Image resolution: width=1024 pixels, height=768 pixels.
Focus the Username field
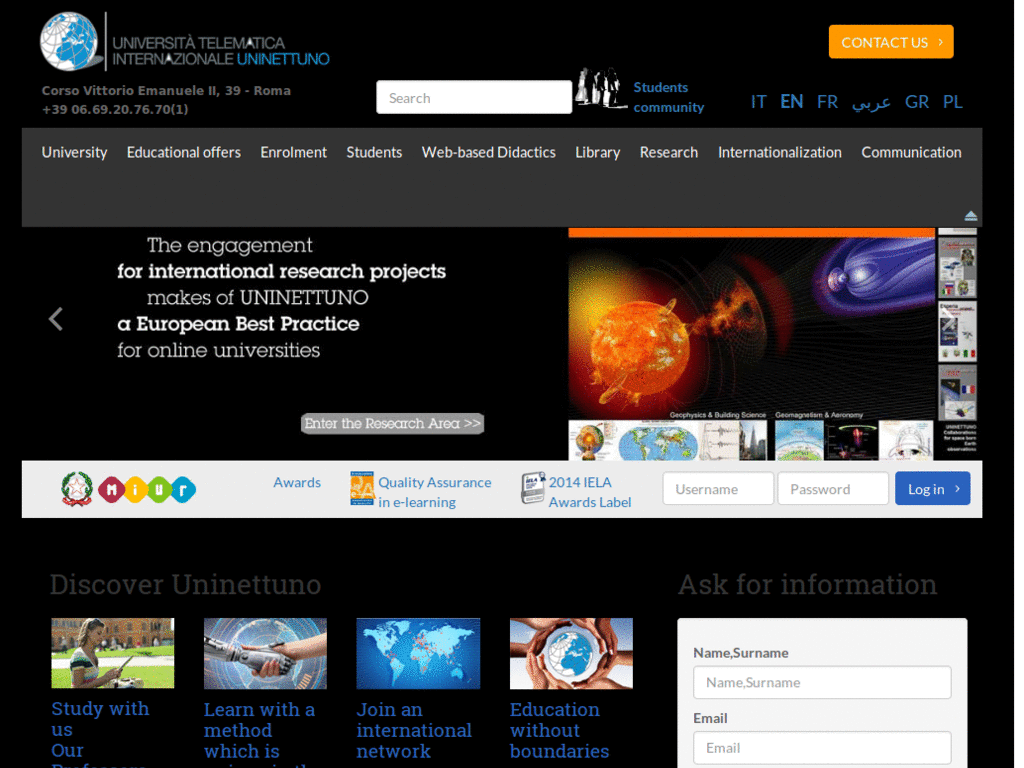(718, 488)
